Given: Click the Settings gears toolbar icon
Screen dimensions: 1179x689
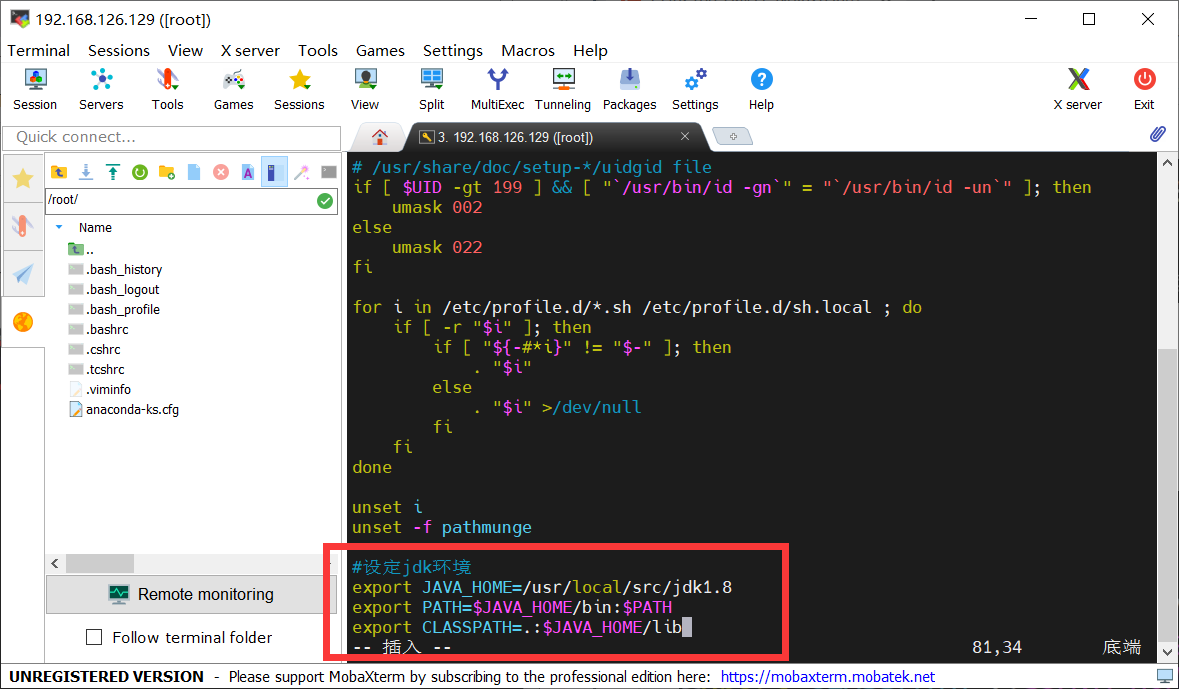Looking at the screenshot, I should pos(695,89).
